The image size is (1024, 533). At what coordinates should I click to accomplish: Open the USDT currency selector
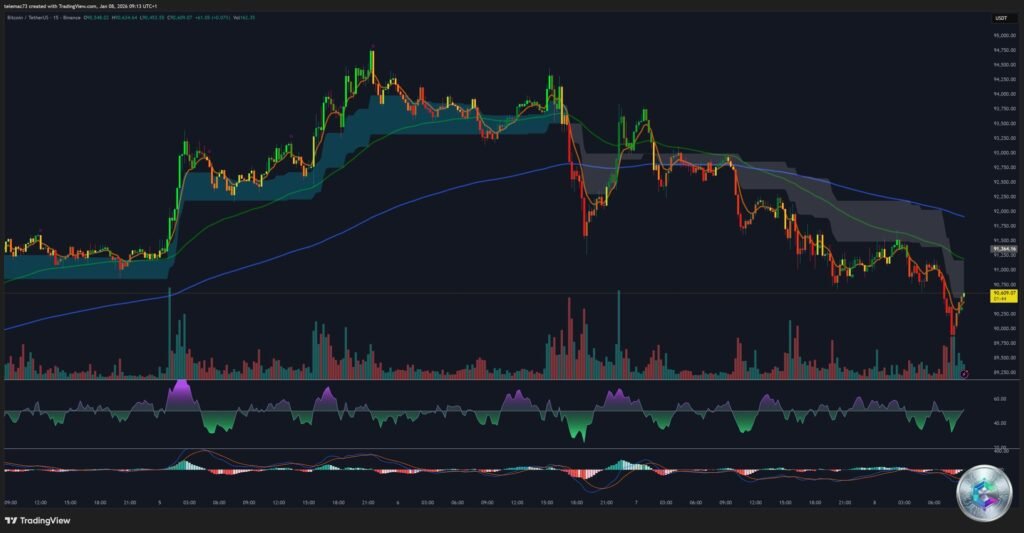[1000, 18]
